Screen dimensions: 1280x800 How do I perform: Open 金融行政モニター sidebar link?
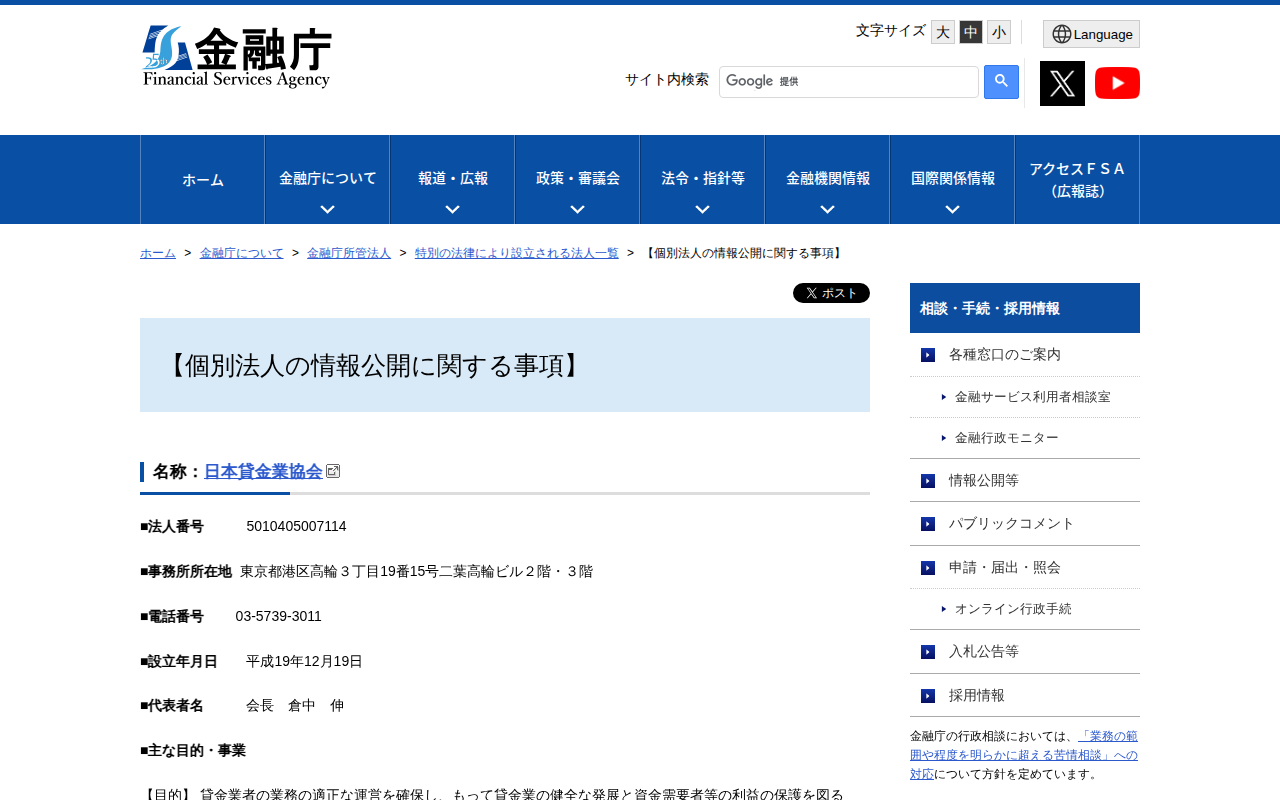tap(1007, 438)
